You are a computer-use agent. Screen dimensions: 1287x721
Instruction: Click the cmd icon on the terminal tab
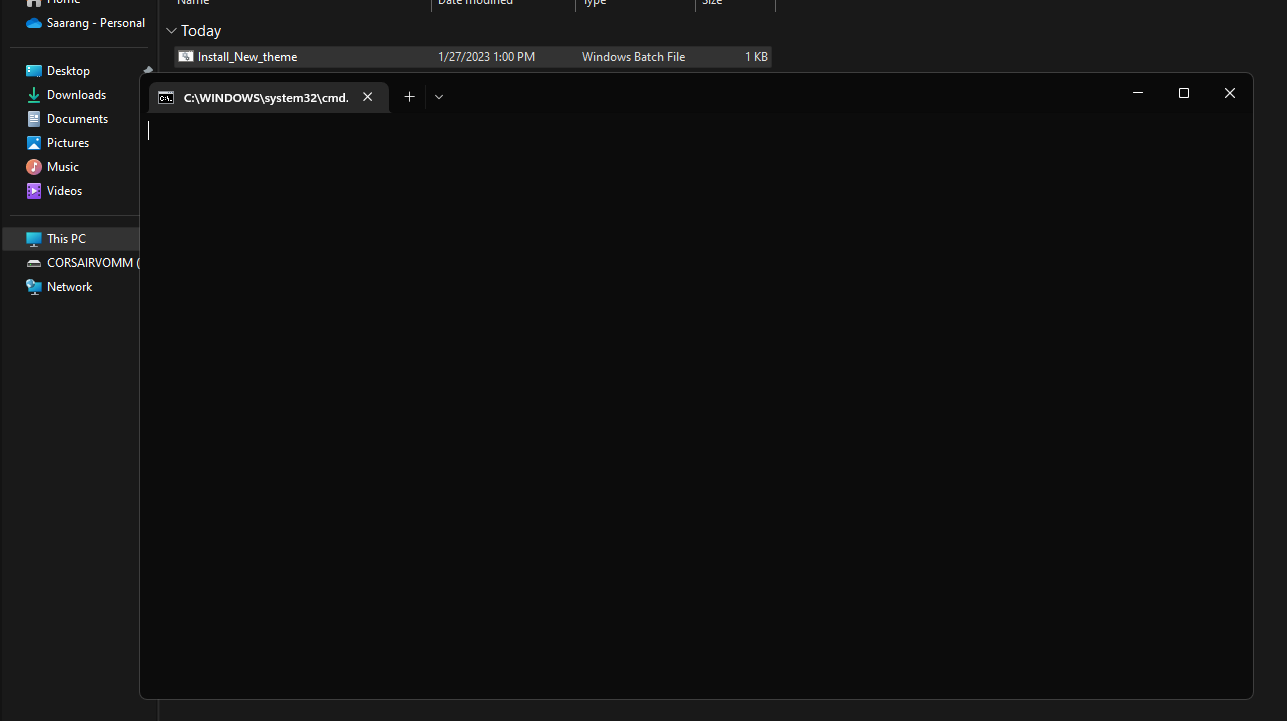coord(166,97)
